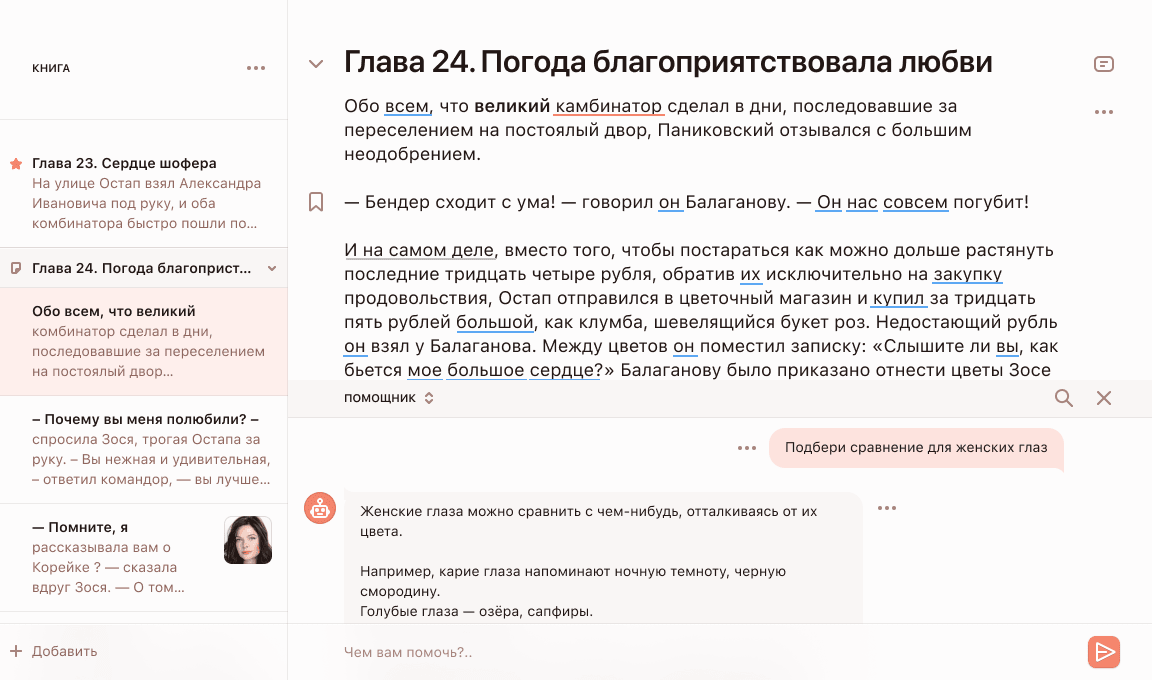This screenshot has height=680, width=1152.
Task: Open the chapter options menu (three dots)
Action: pyautogui.click(x=1104, y=112)
